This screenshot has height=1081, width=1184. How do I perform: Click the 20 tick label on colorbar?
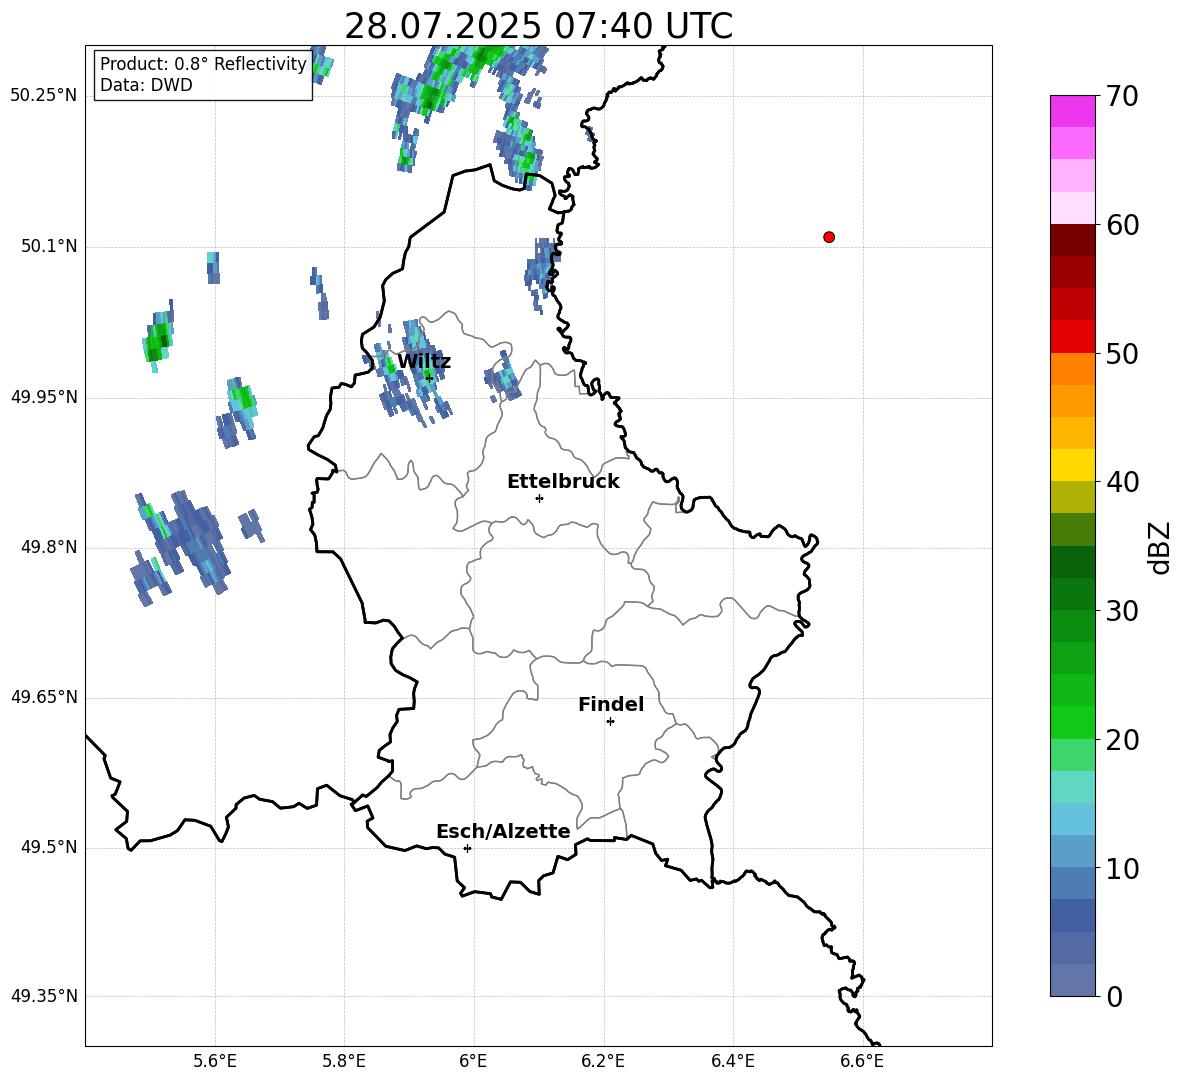(1122, 740)
